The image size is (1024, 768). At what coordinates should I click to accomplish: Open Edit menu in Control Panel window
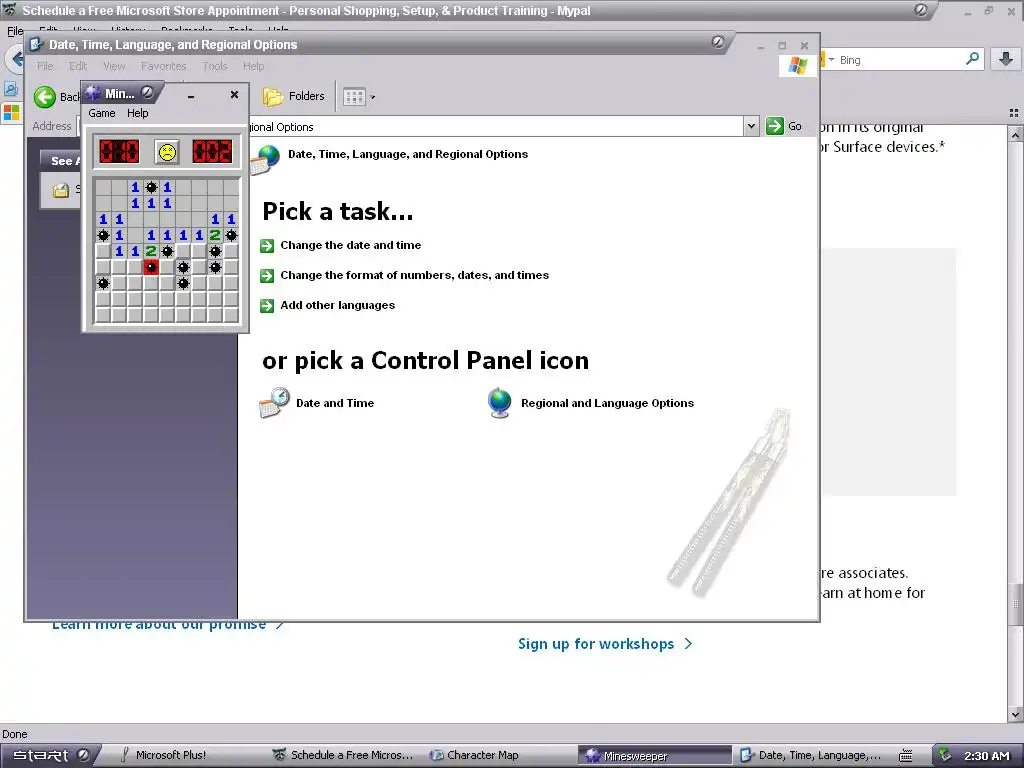pyautogui.click(x=78, y=66)
